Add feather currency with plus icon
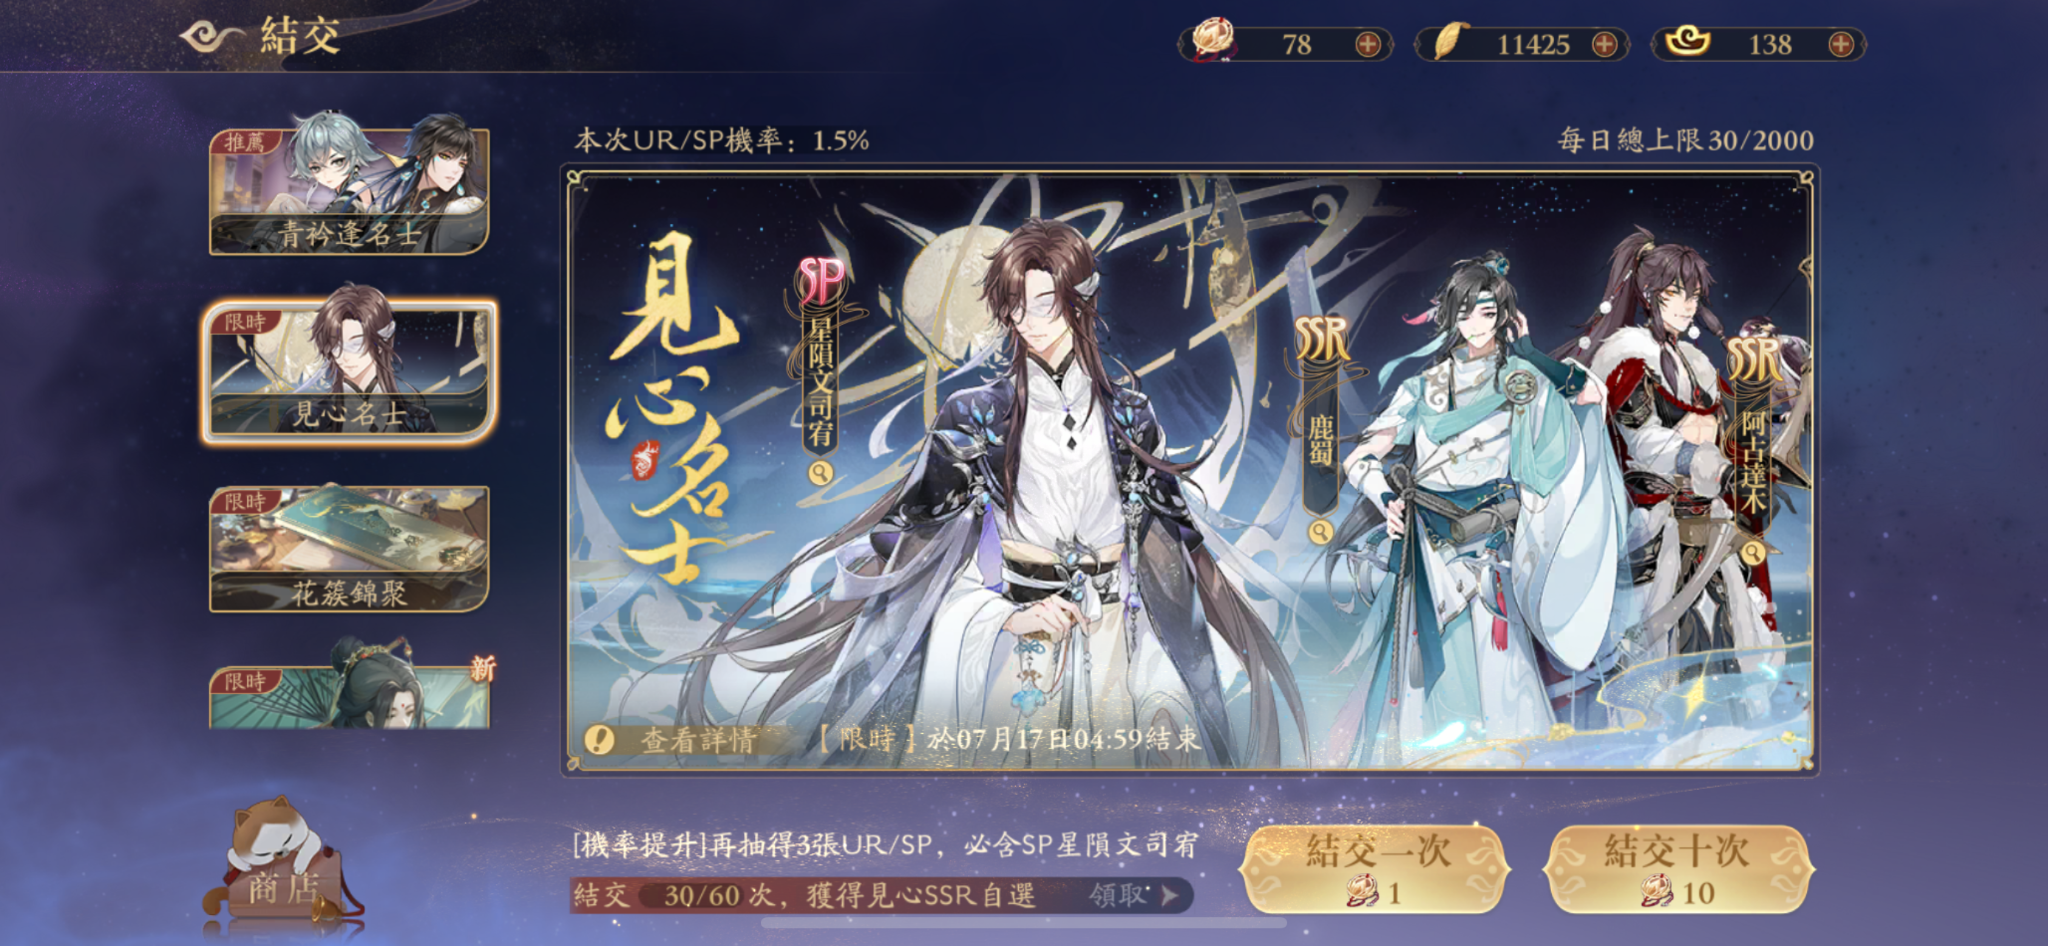 (1604, 44)
